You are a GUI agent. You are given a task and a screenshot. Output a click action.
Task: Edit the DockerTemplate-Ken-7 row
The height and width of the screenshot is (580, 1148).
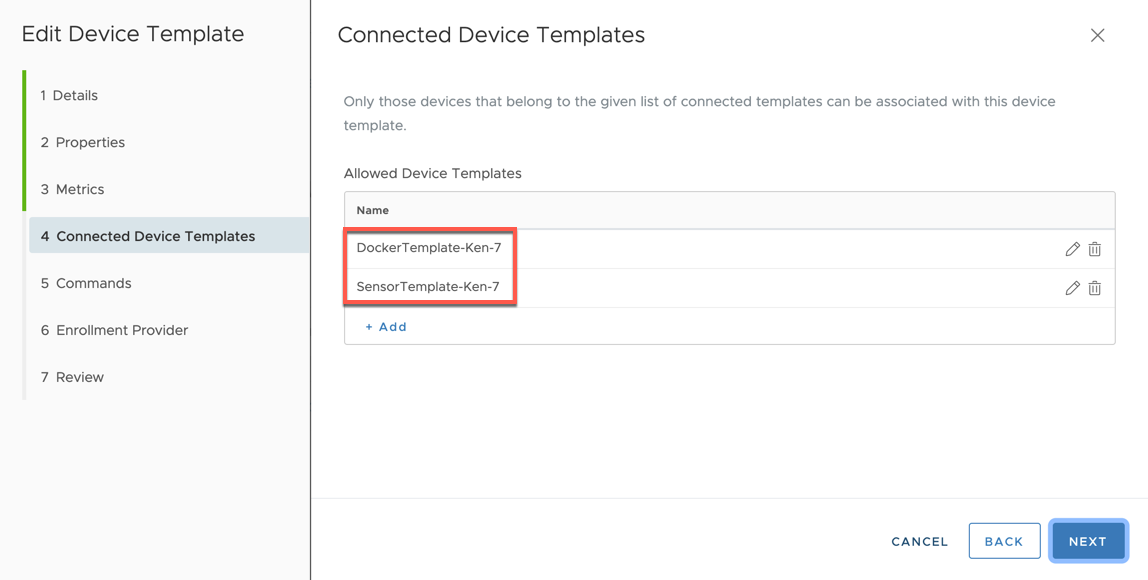coord(1072,249)
